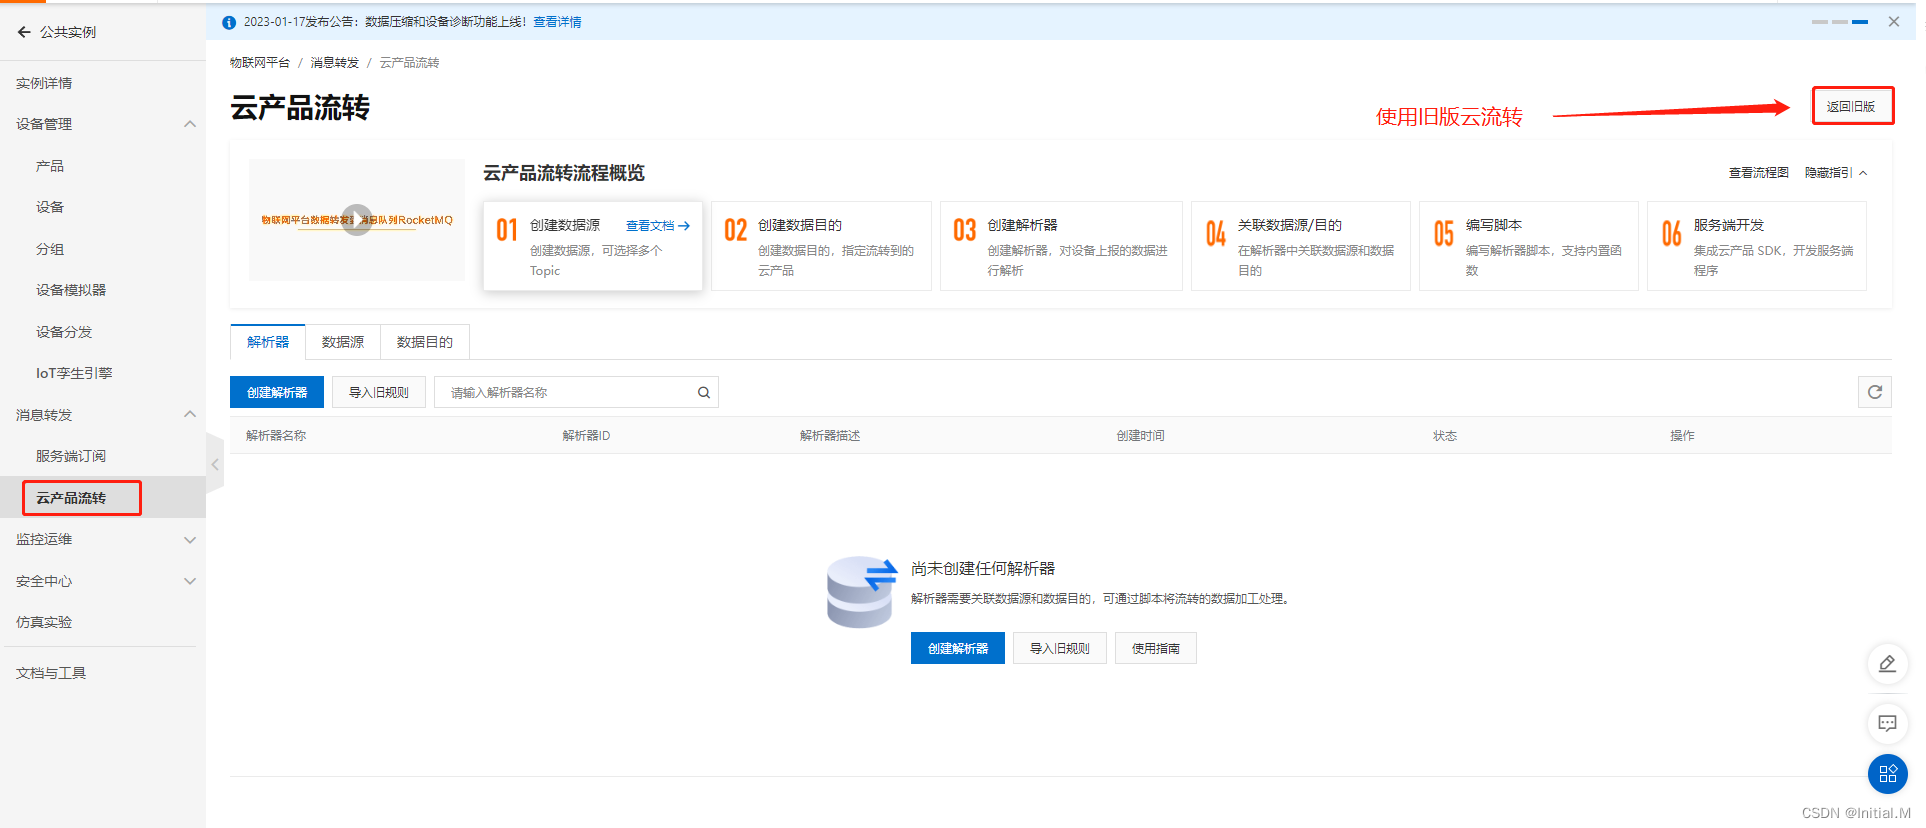1926x828 pixels.
Task: Select the 06 服务端开发 step card
Action: pyautogui.click(x=1757, y=246)
